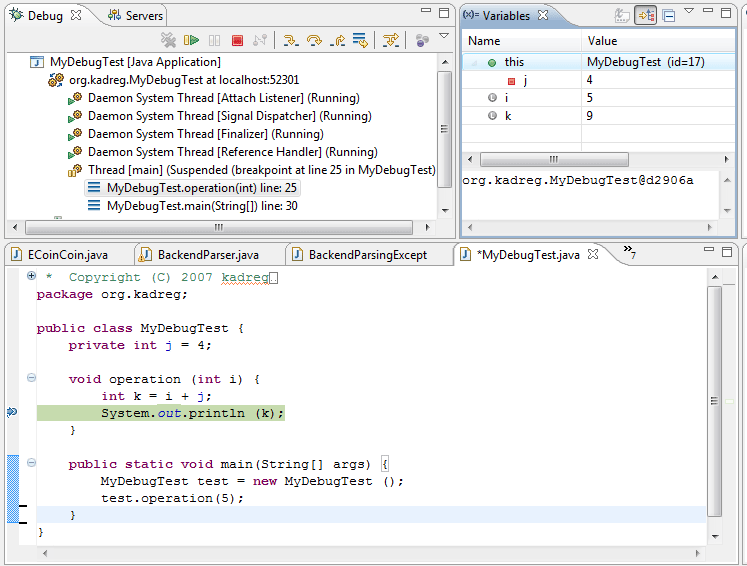Click the red Terminate button
The height and width of the screenshot is (566, 747).
point(237,41)
